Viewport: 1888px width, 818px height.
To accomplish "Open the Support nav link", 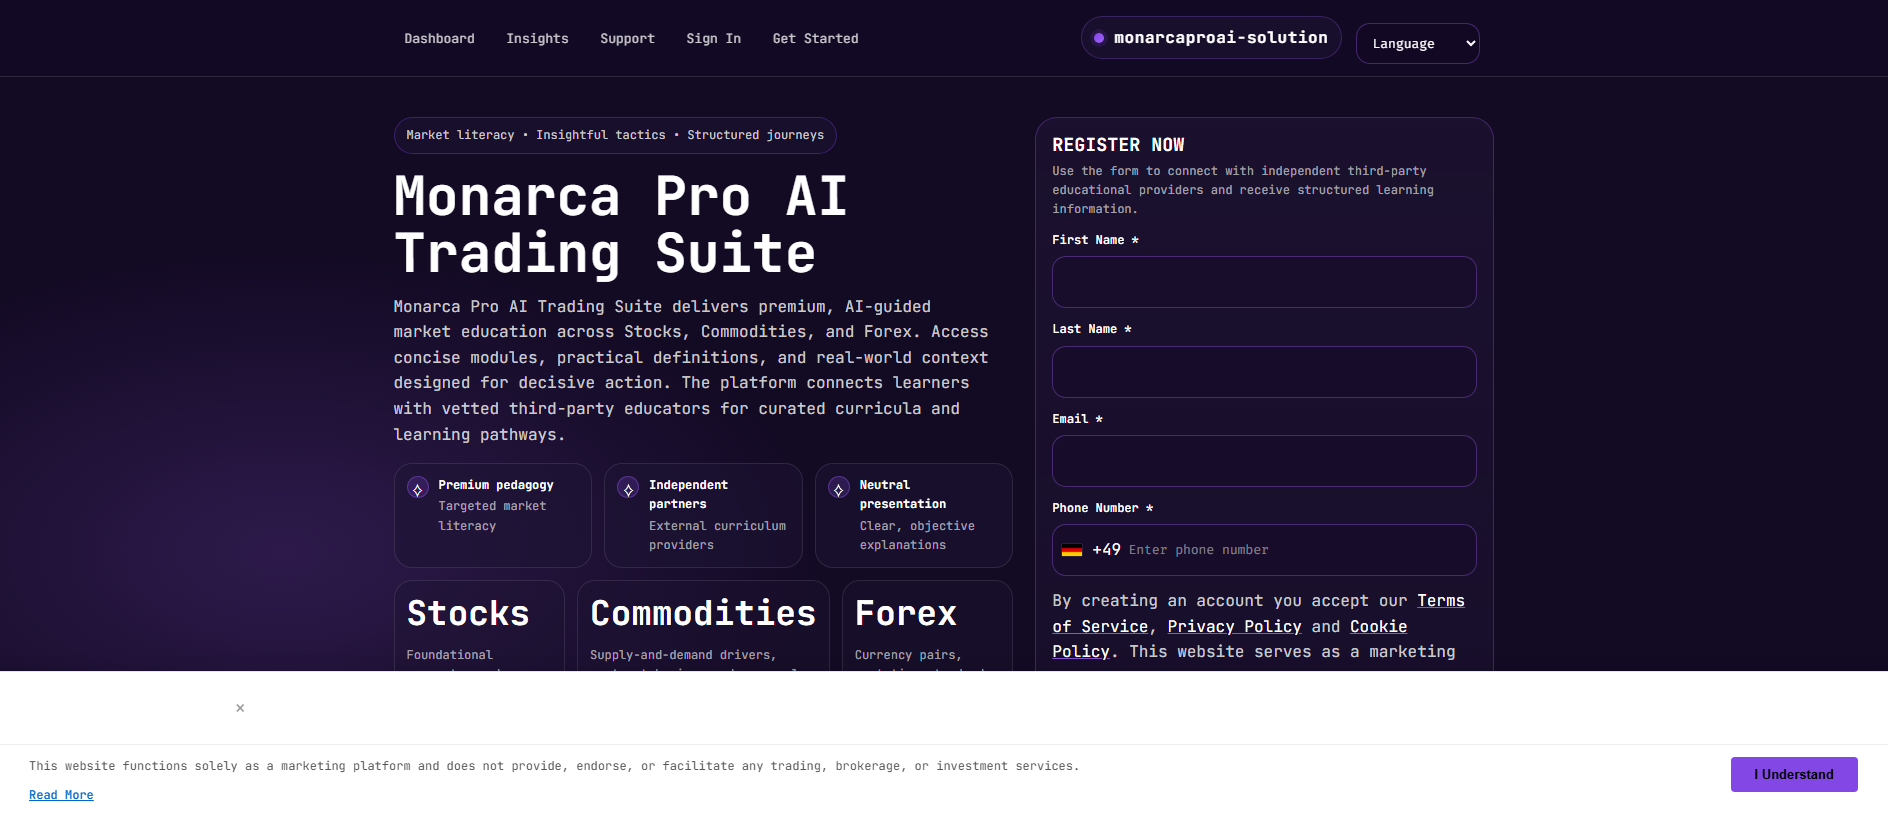I will click(627, 39).
